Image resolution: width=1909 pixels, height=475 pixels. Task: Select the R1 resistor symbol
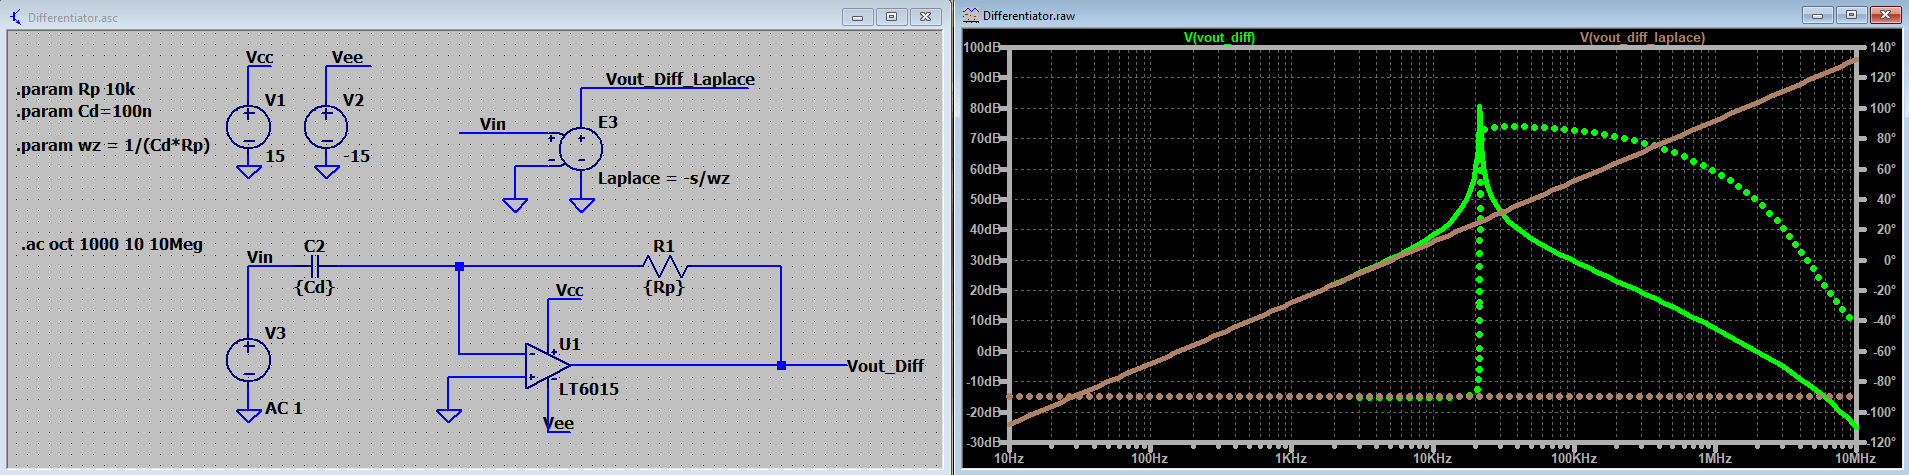click(x=664, y=266)
